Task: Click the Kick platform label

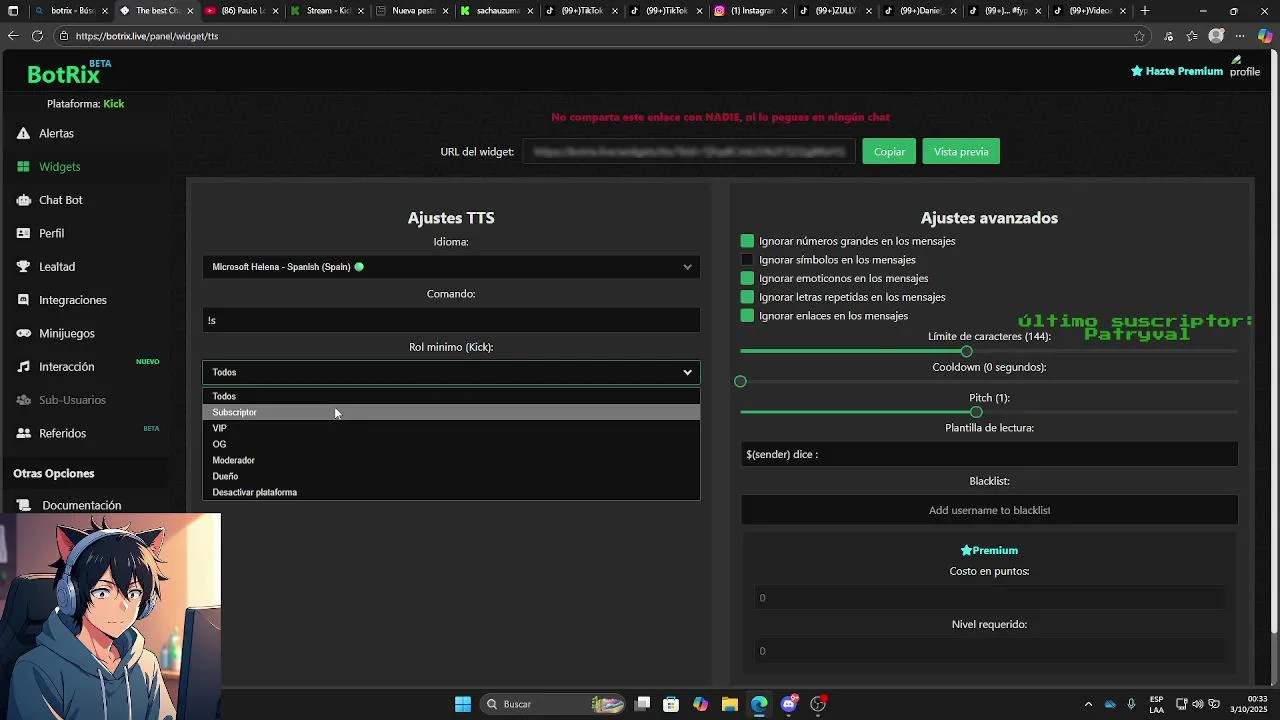Action: [x=113, y=104]
